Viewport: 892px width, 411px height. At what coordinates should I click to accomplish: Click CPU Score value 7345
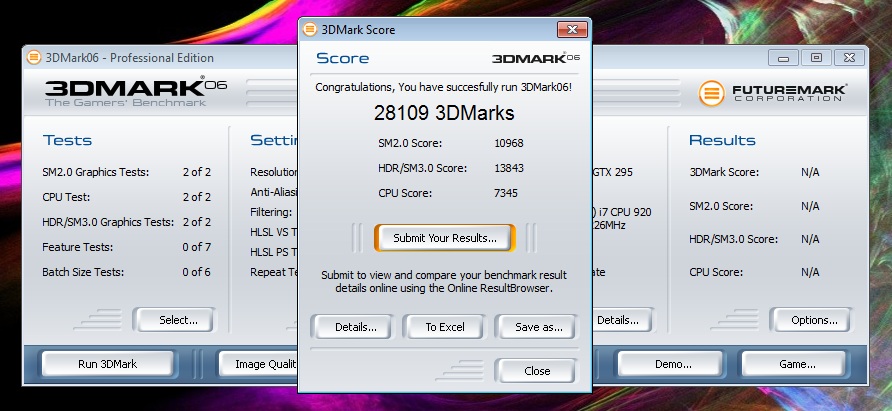(506, 193)
